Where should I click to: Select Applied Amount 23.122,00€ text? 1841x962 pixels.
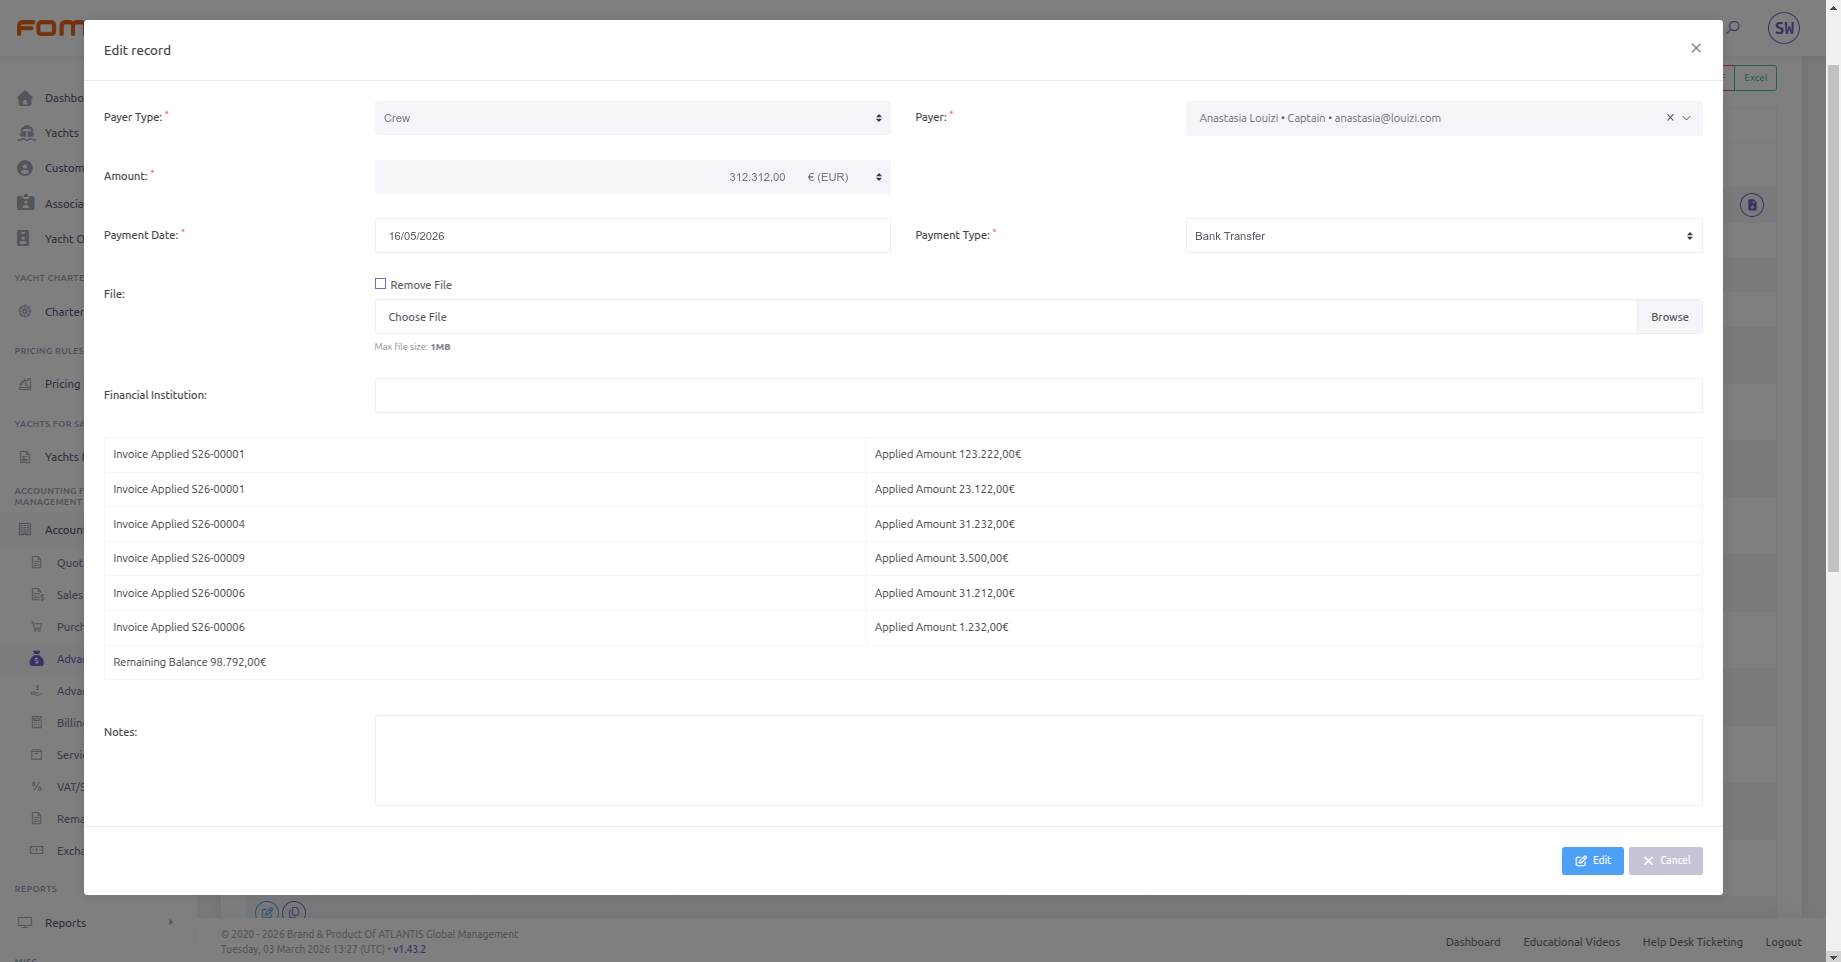(x=945, y=489)
